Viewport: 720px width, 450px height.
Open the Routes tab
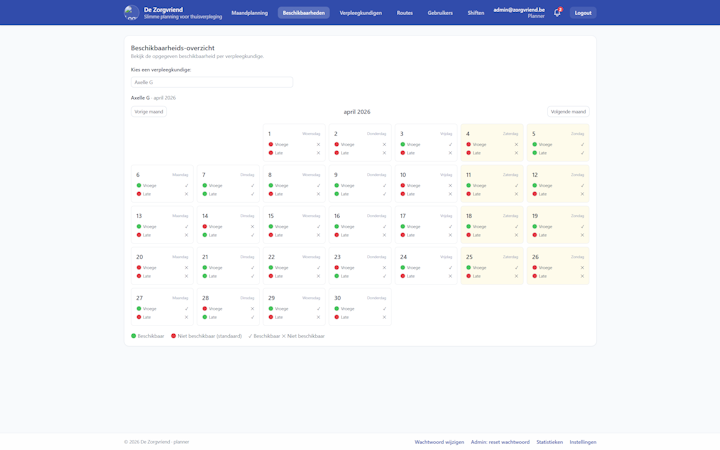coord(405,13)
